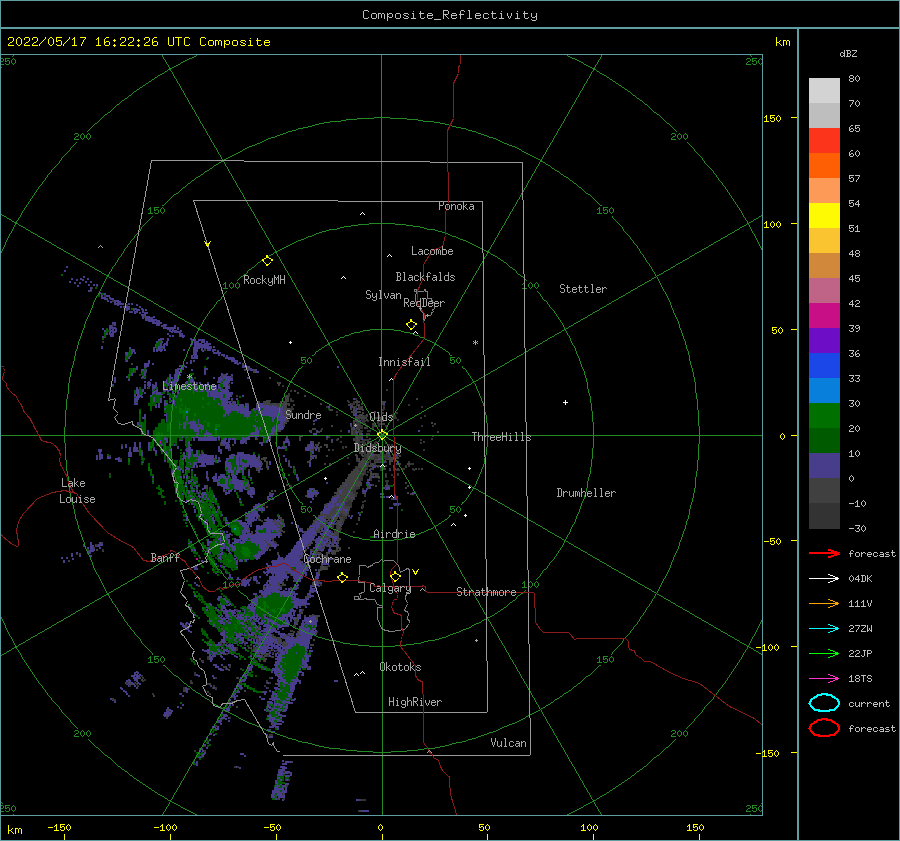Click the Sylvan label on the map
The height and width of the screenshot is (841, 900).
click(383, 296)
